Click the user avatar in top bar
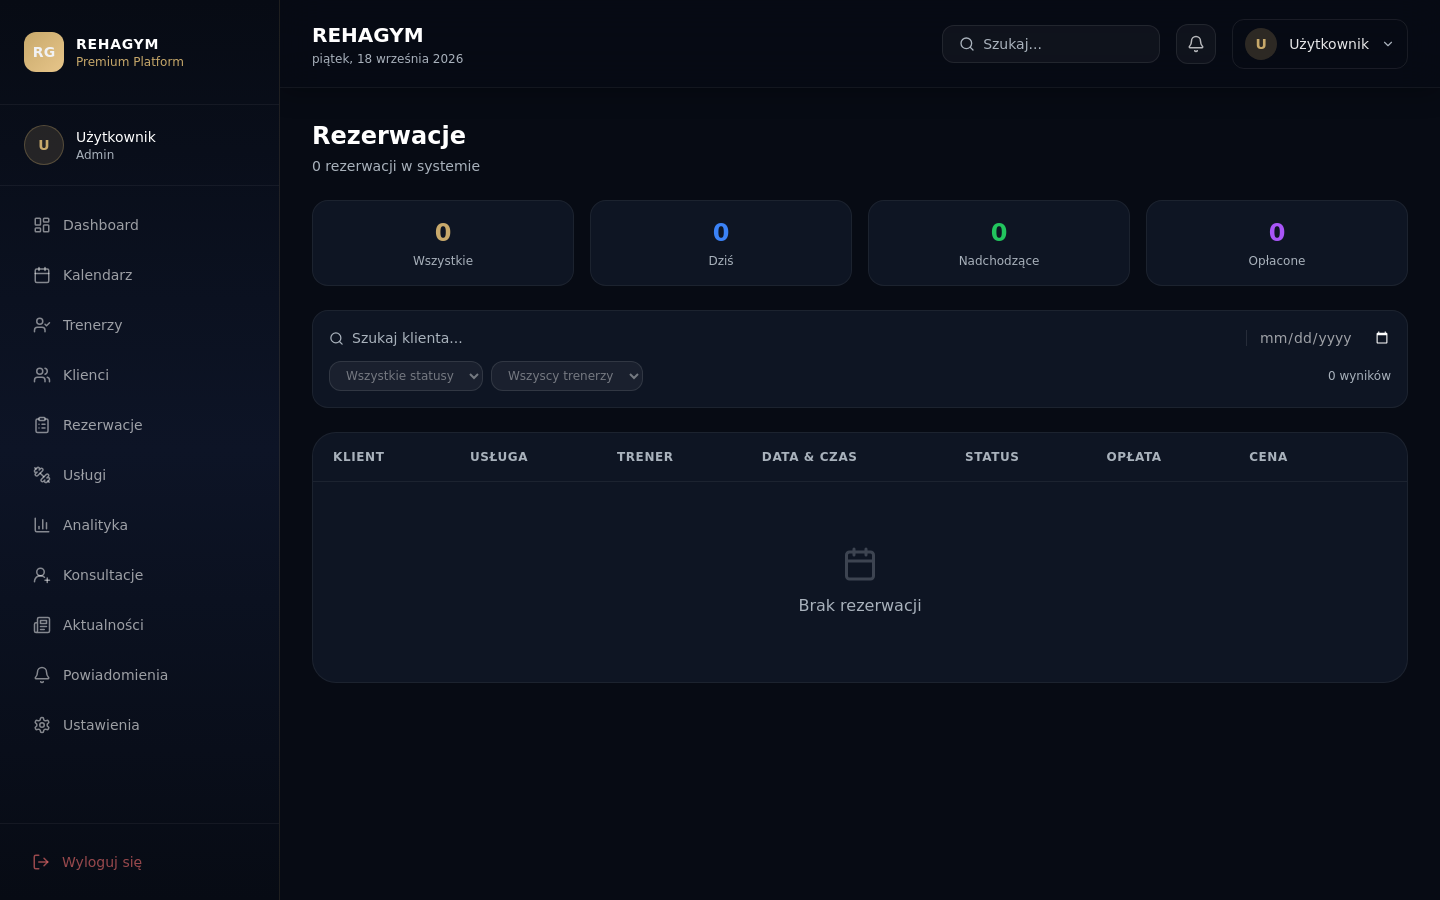The image size is (1440, 900). tap(1261, 44)
